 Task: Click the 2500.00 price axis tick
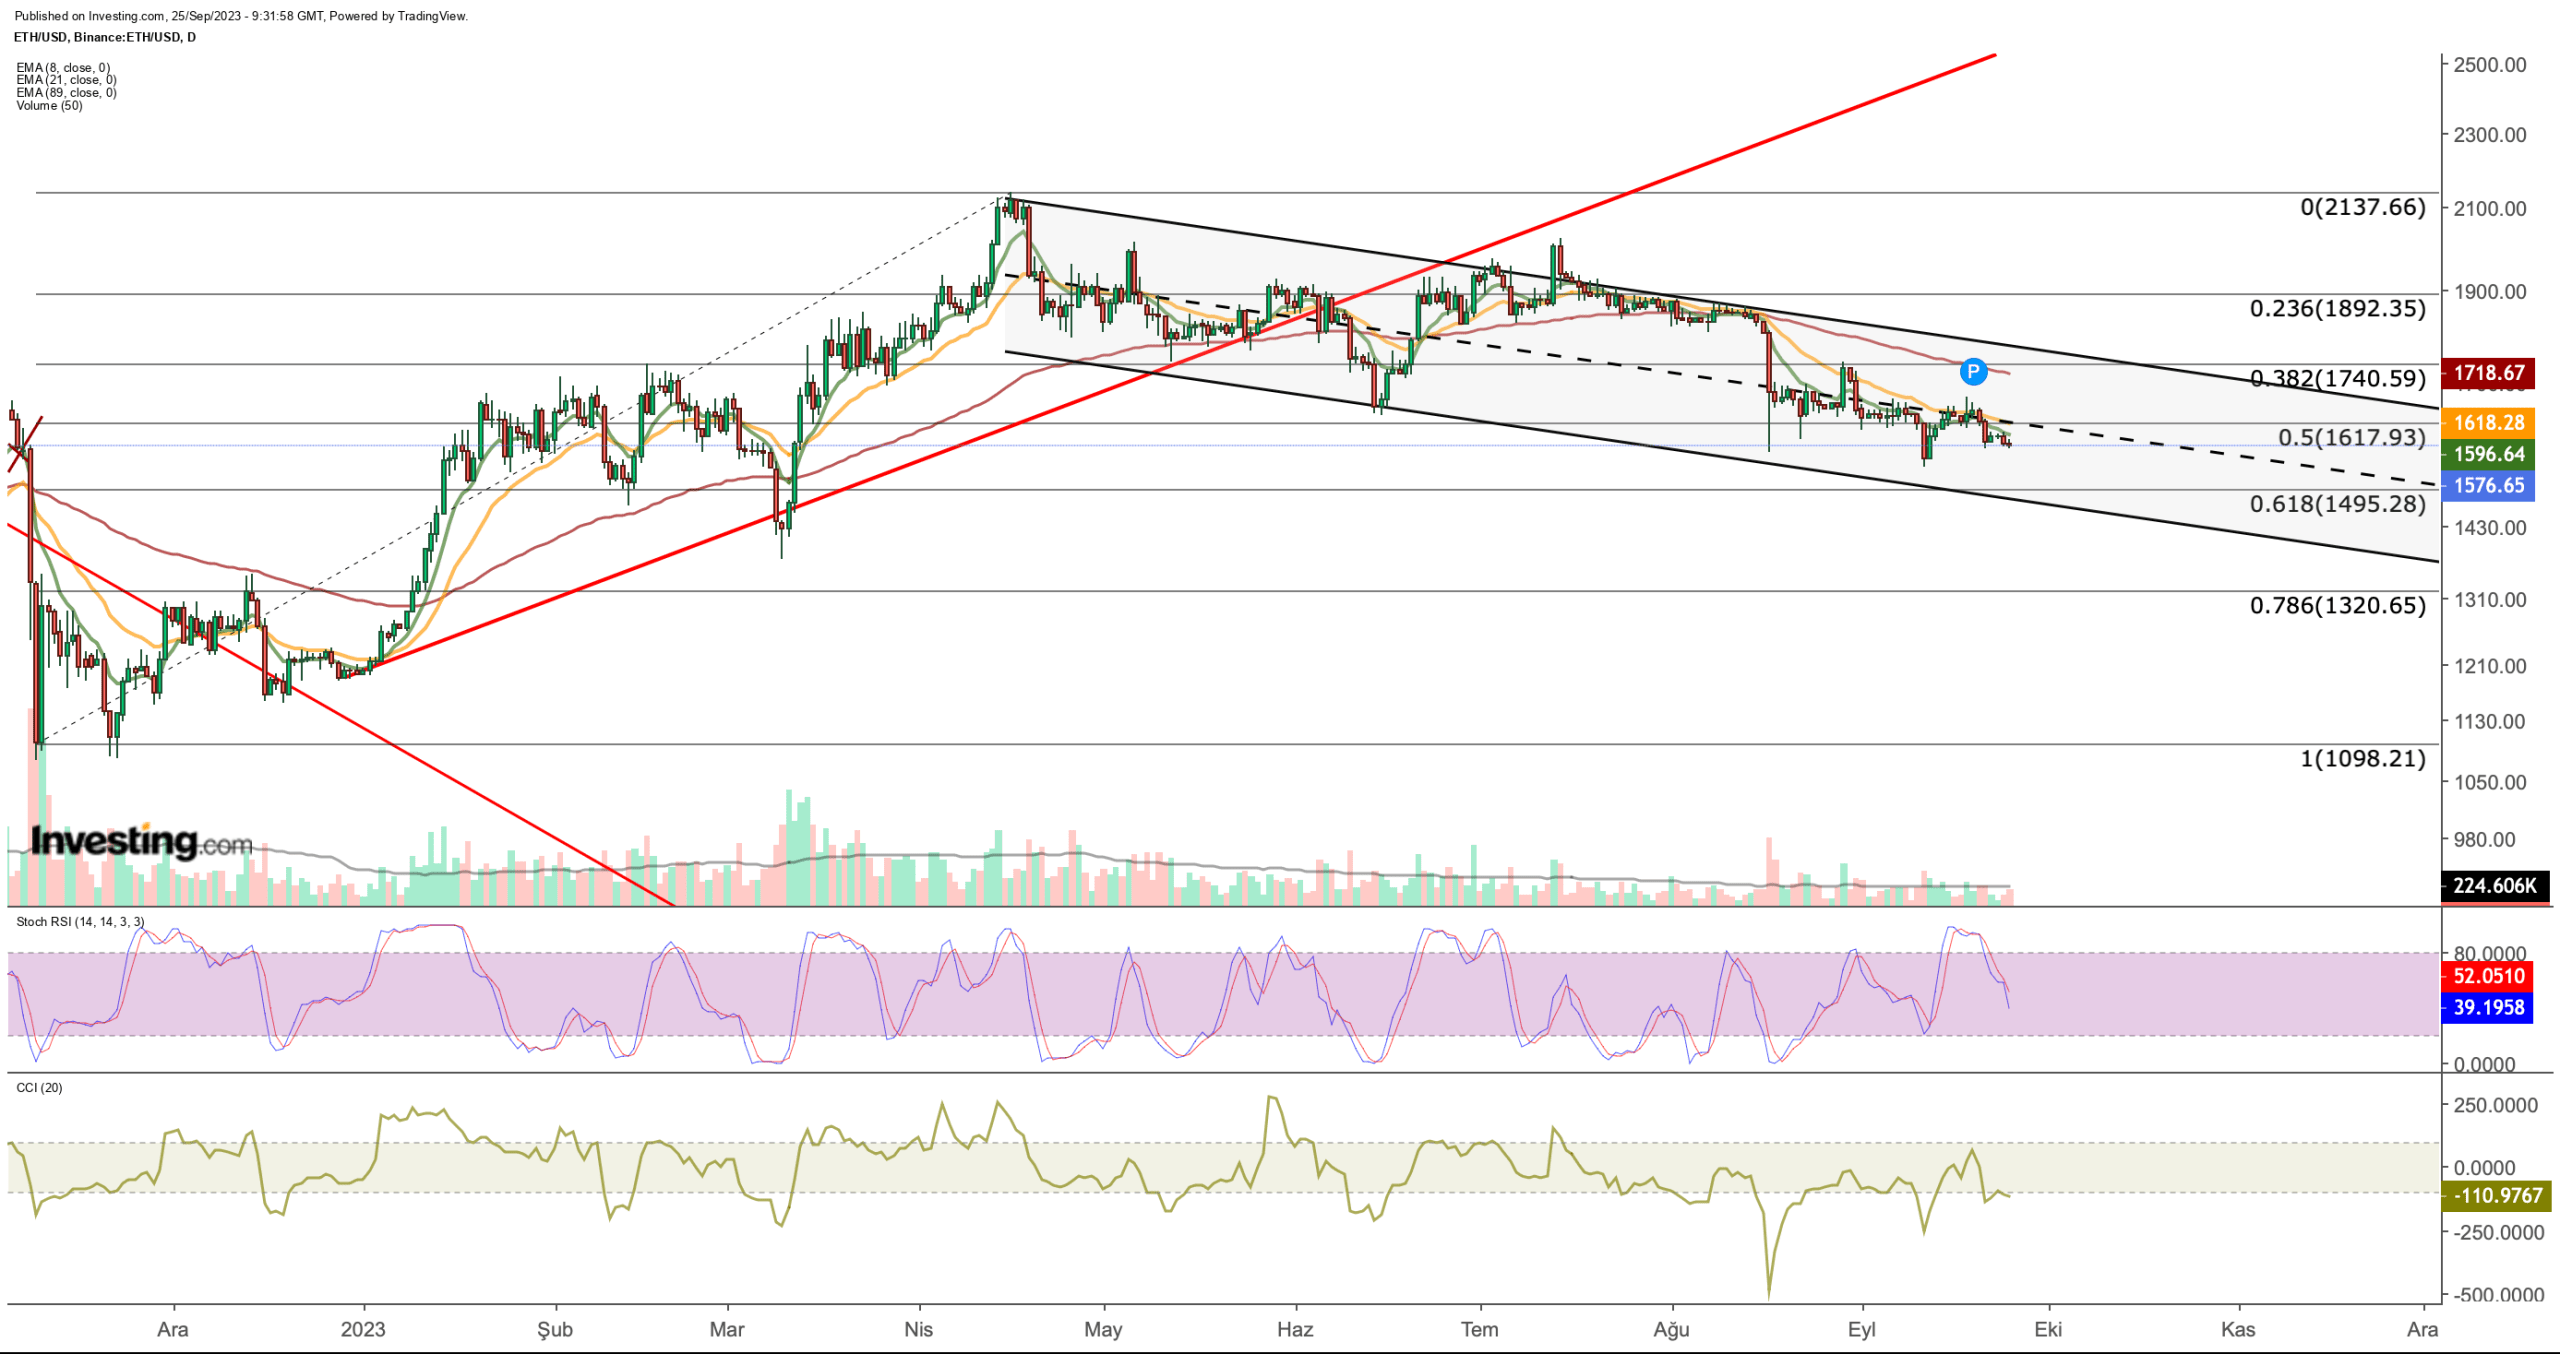click(2489, 65)
